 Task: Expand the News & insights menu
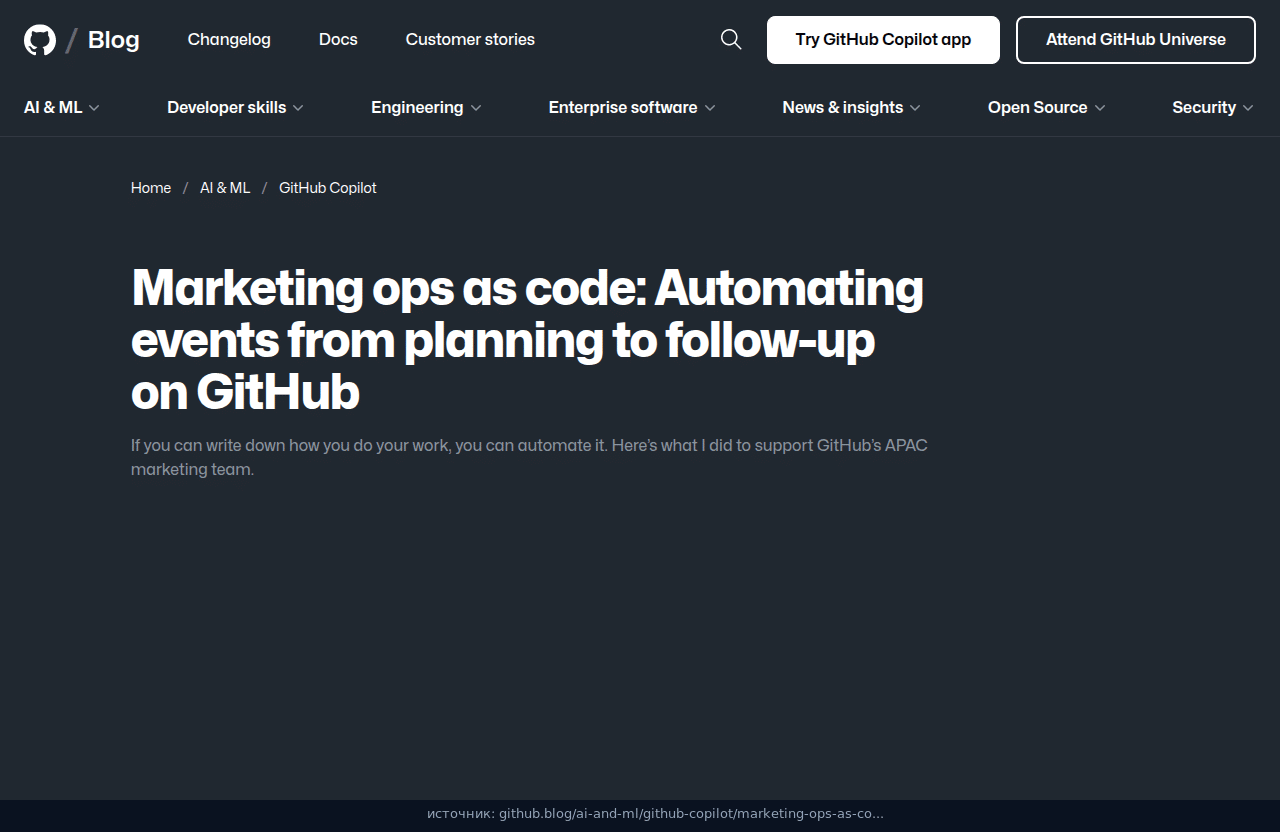pos(851,107)
